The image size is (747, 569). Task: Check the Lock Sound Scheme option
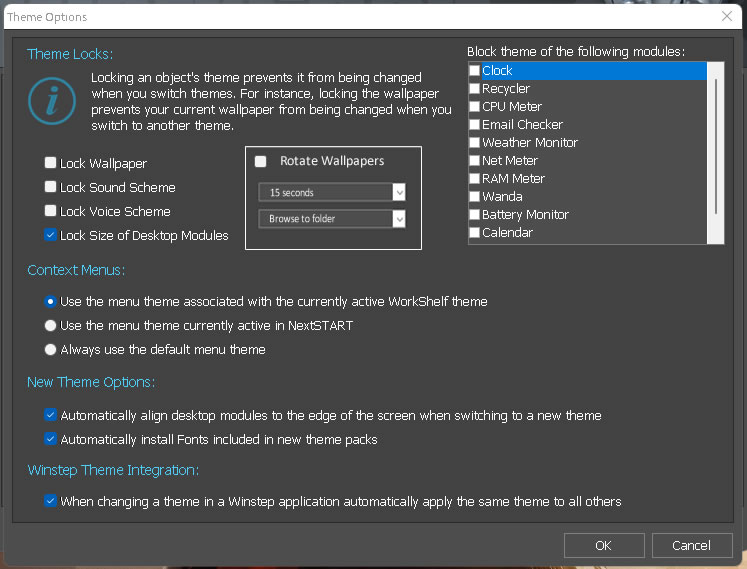[51, 187]
